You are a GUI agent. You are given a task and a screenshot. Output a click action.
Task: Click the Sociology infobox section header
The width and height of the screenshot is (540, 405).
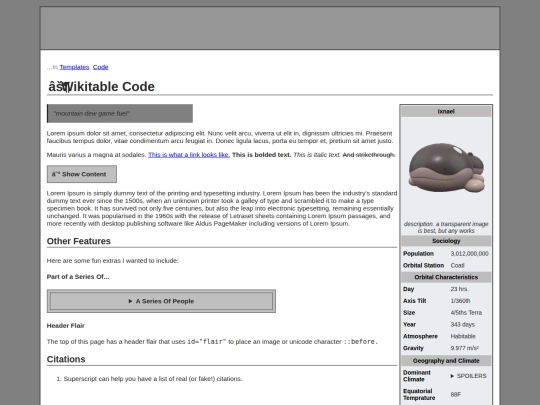[446, 241]
